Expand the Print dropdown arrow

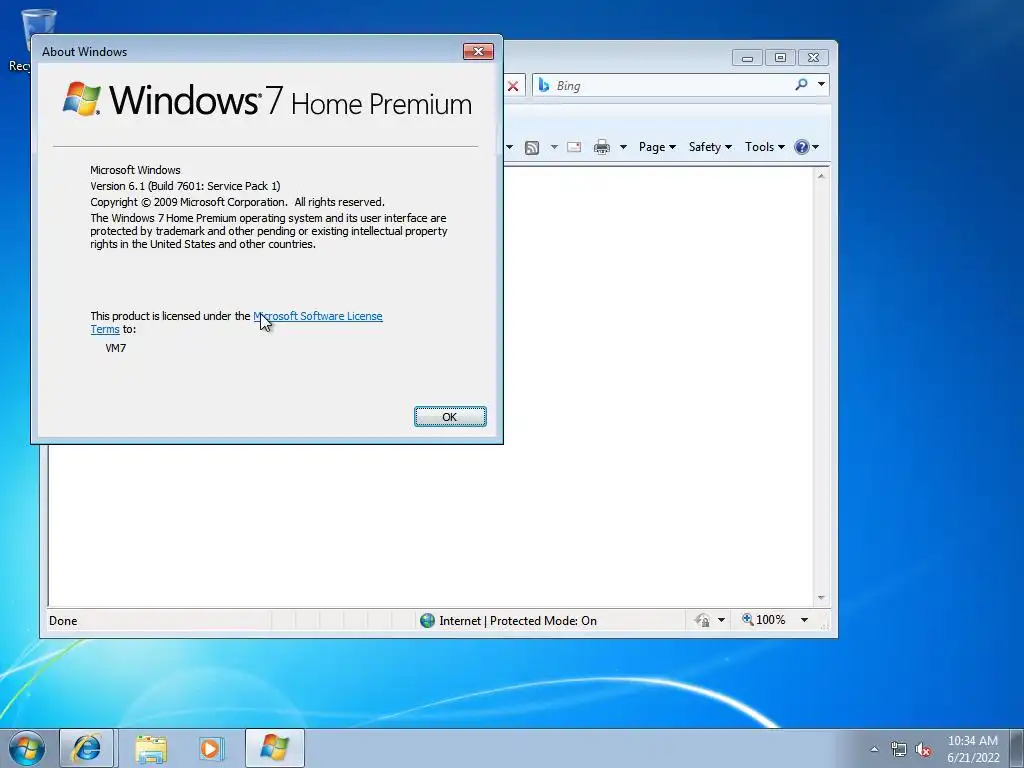[623, 147]
